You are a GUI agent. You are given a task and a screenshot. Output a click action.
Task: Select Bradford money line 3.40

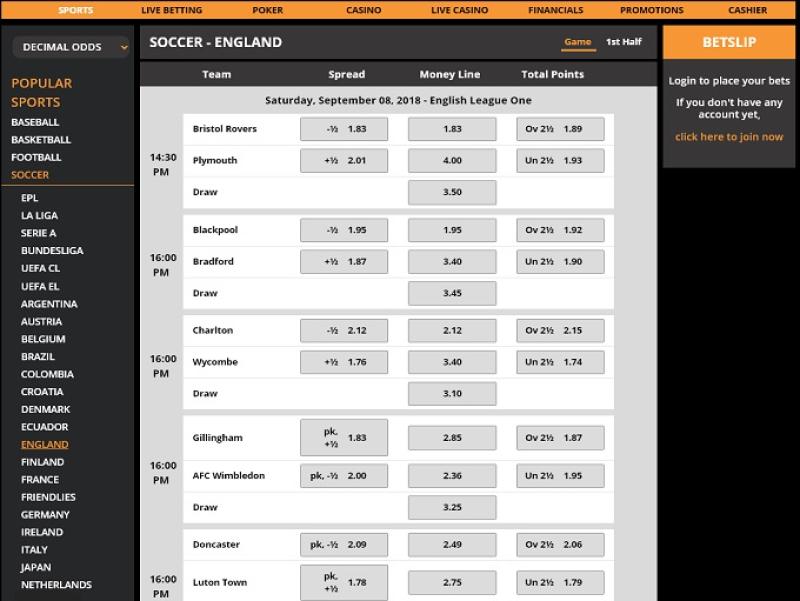pos(452,262)
